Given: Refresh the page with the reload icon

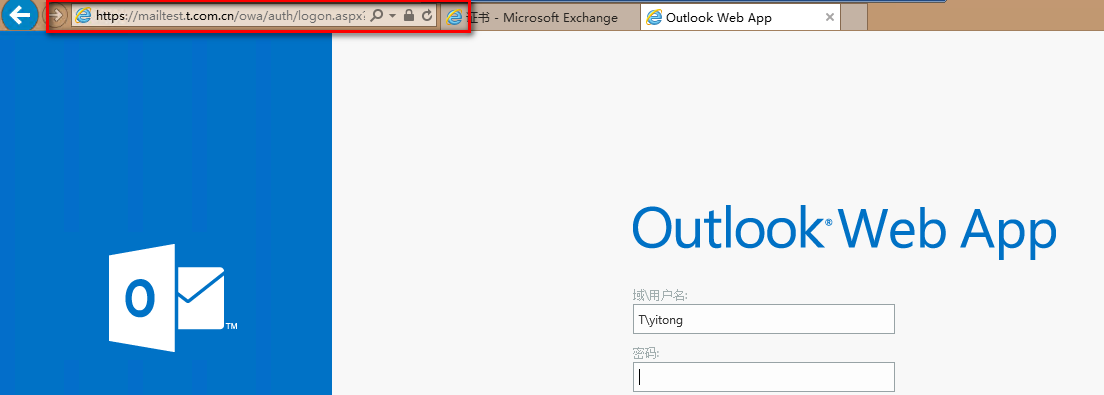Looking at the screenshot, I should [x=427, y=15].
